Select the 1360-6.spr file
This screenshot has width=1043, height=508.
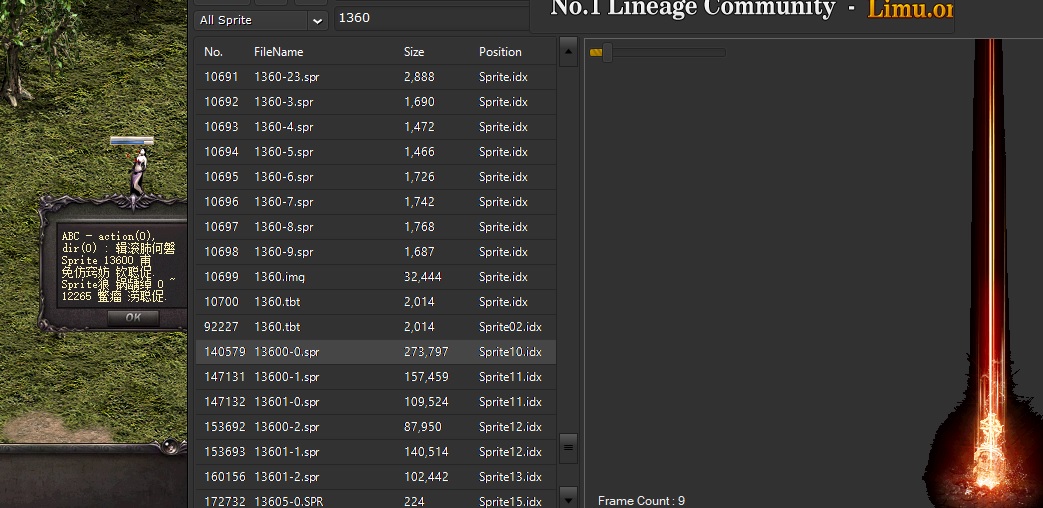point(376,177)
